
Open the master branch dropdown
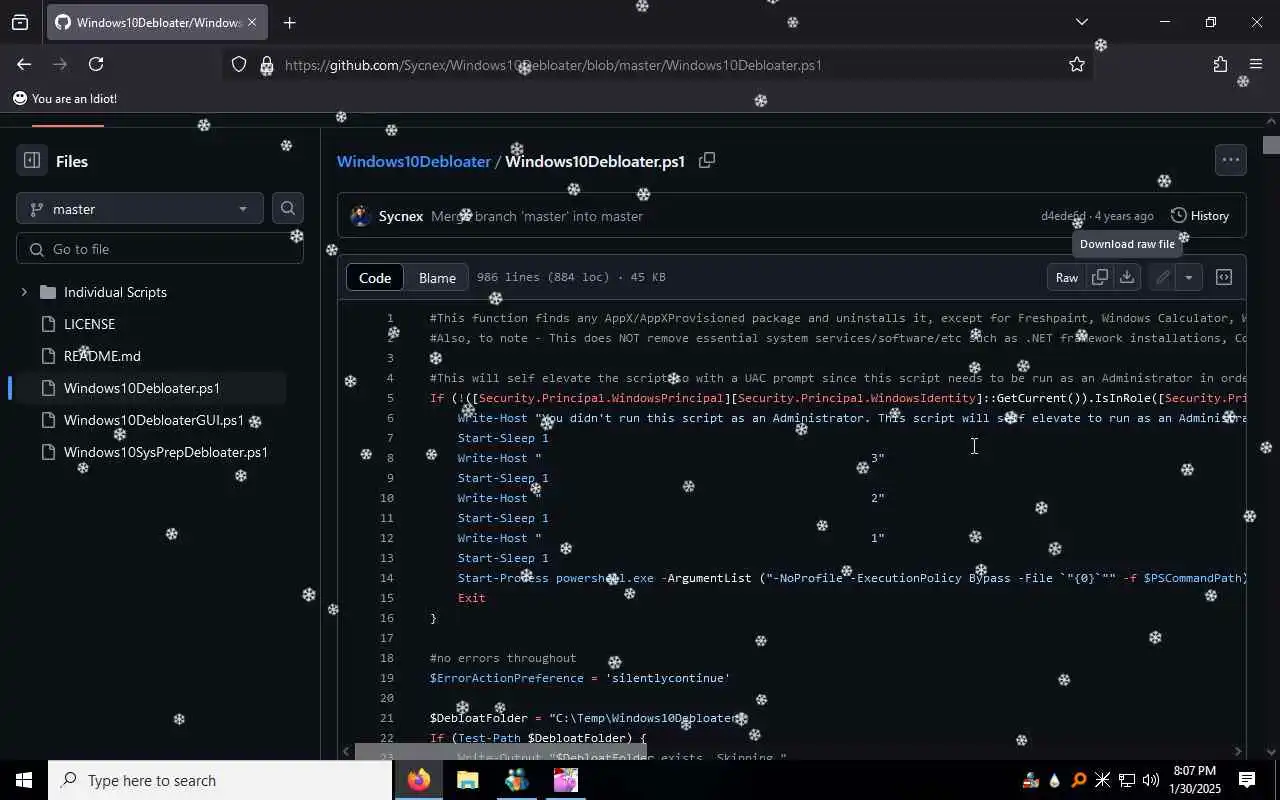[x=140, y=209]
